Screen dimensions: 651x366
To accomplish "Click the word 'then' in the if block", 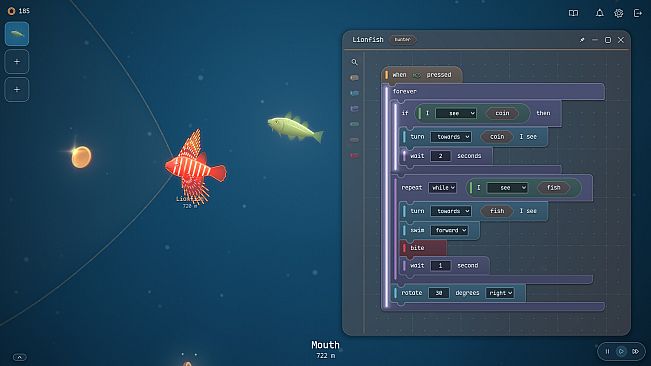I will click(543, 113).
